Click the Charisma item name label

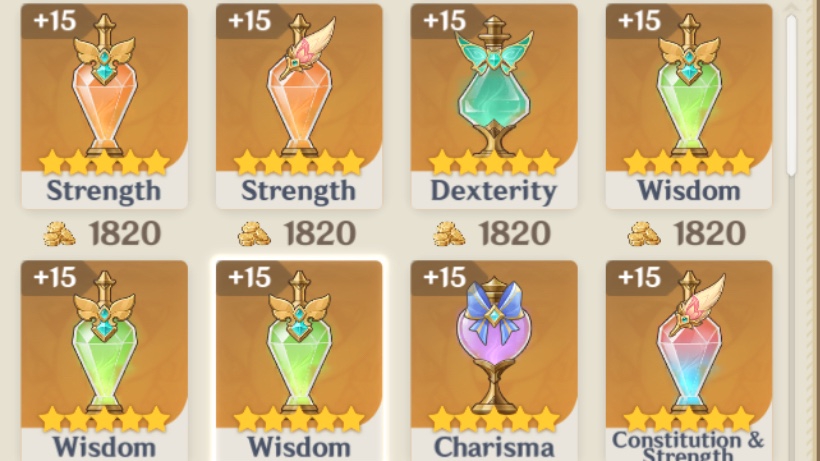494,447
